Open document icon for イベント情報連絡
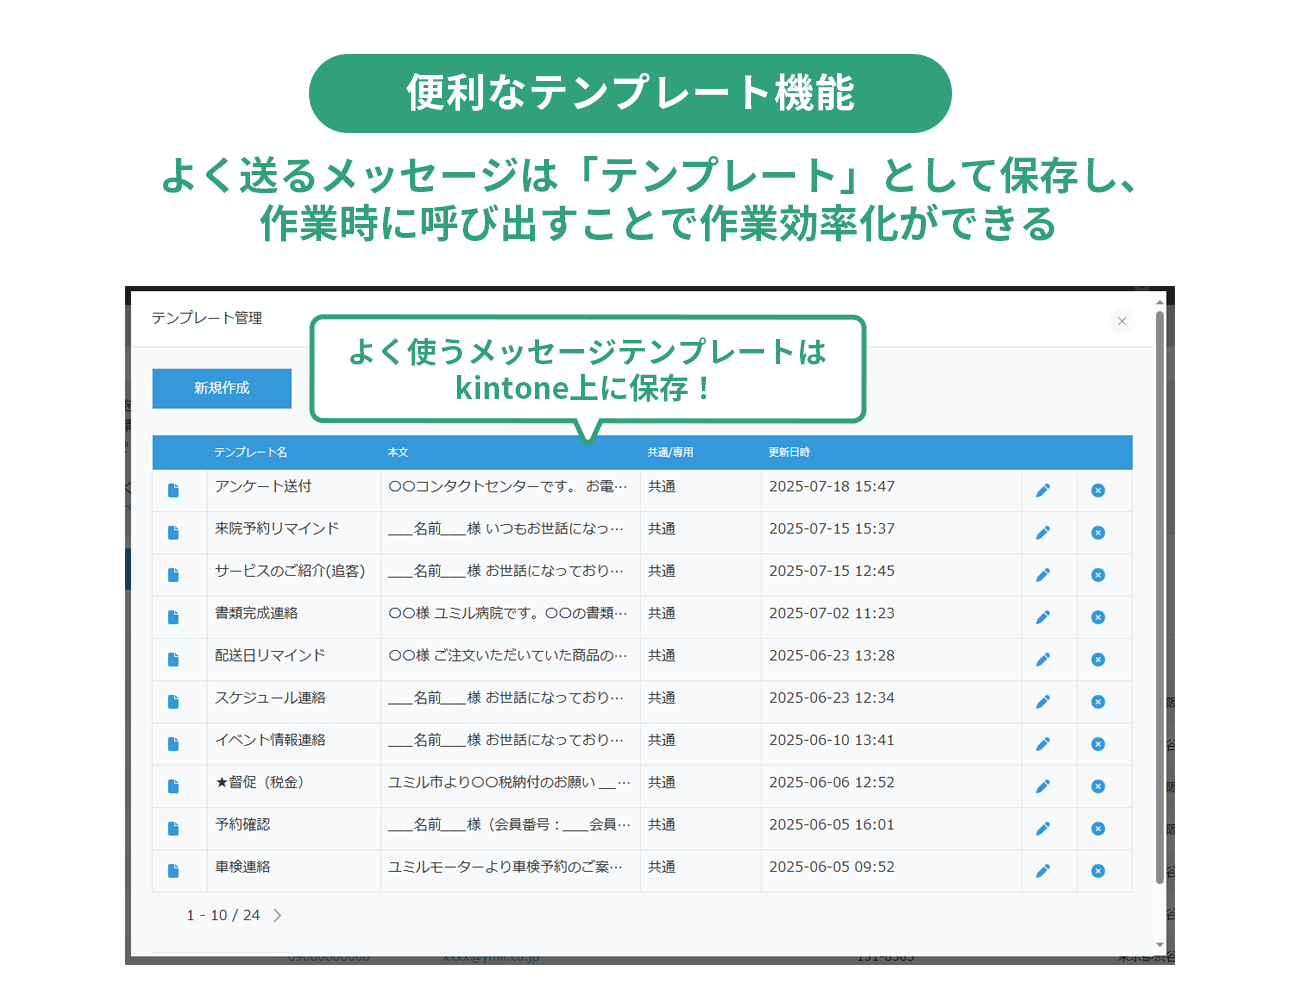Screen dimensions: 1300x1000 pyautogui.click(x=173, y=744)
